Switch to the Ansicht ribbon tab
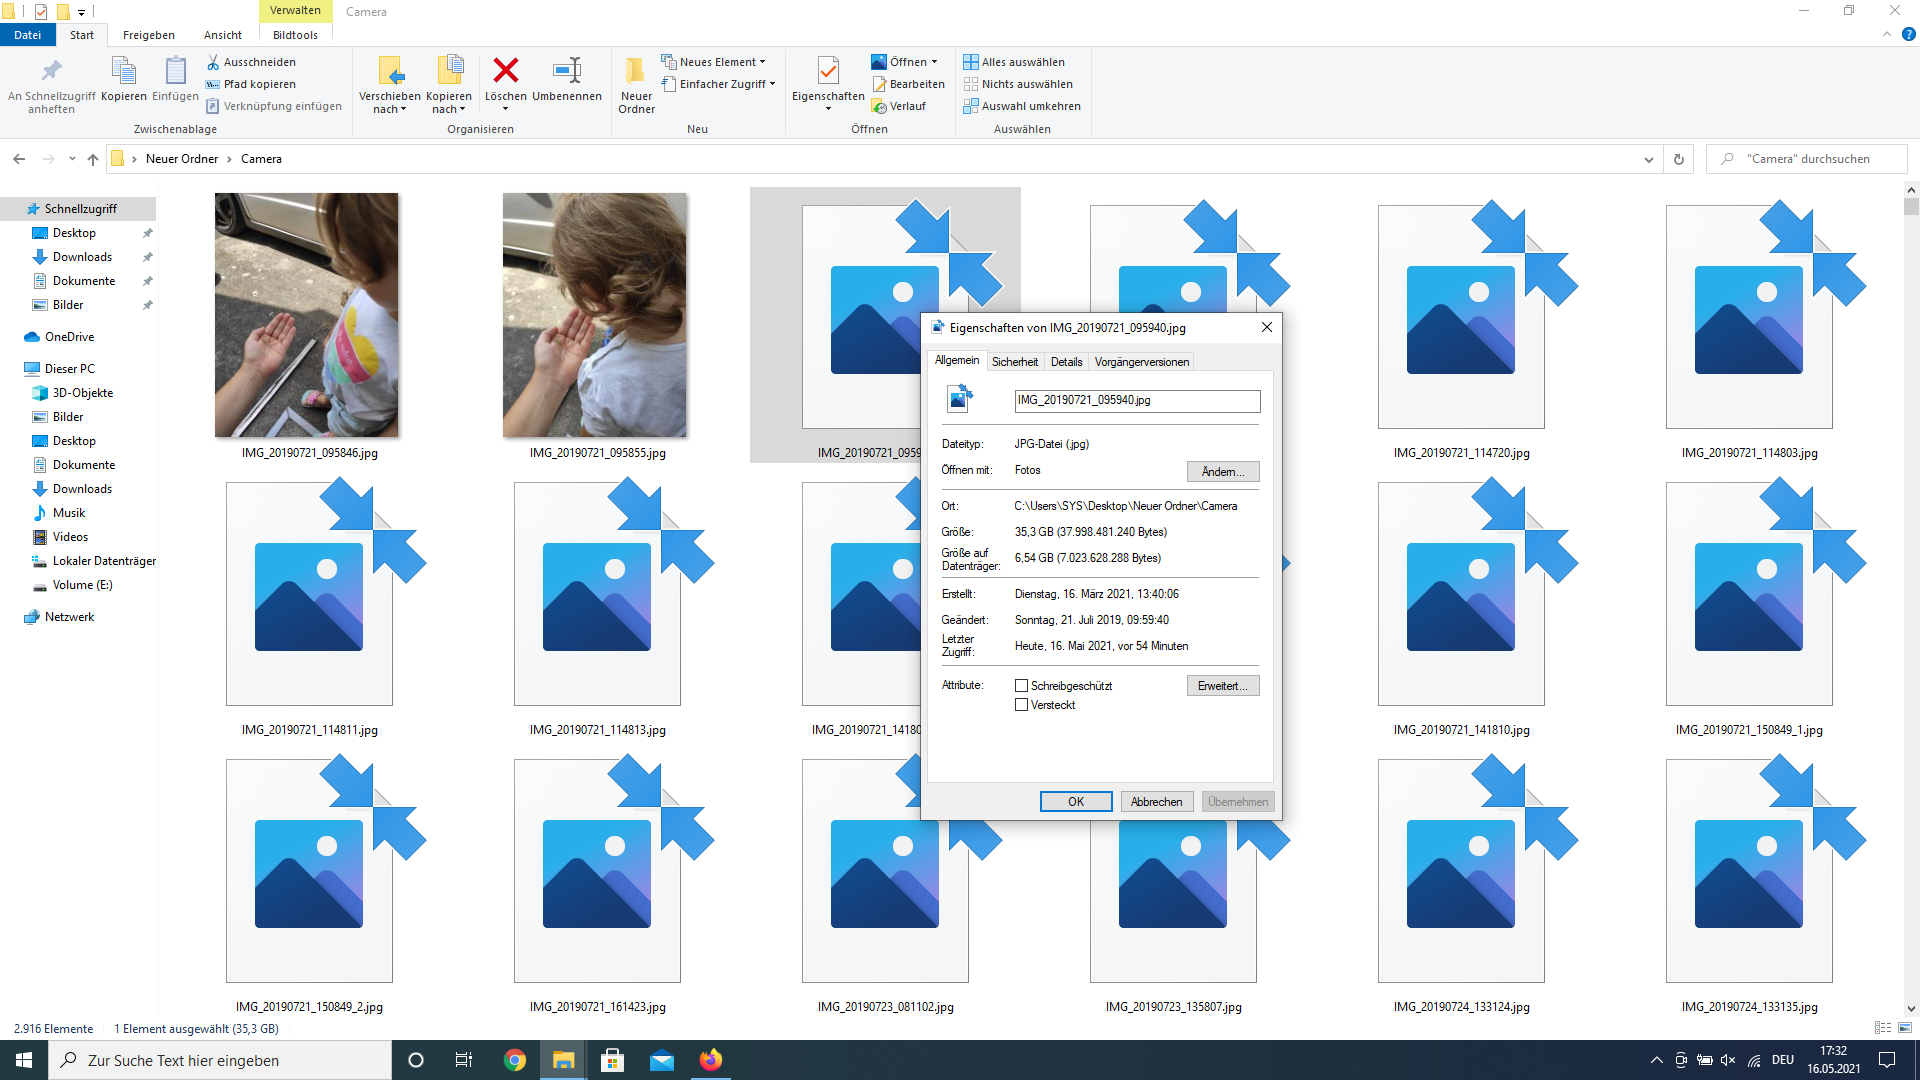This screenshot has height=1080, width=1920. [x=223, y=35]
